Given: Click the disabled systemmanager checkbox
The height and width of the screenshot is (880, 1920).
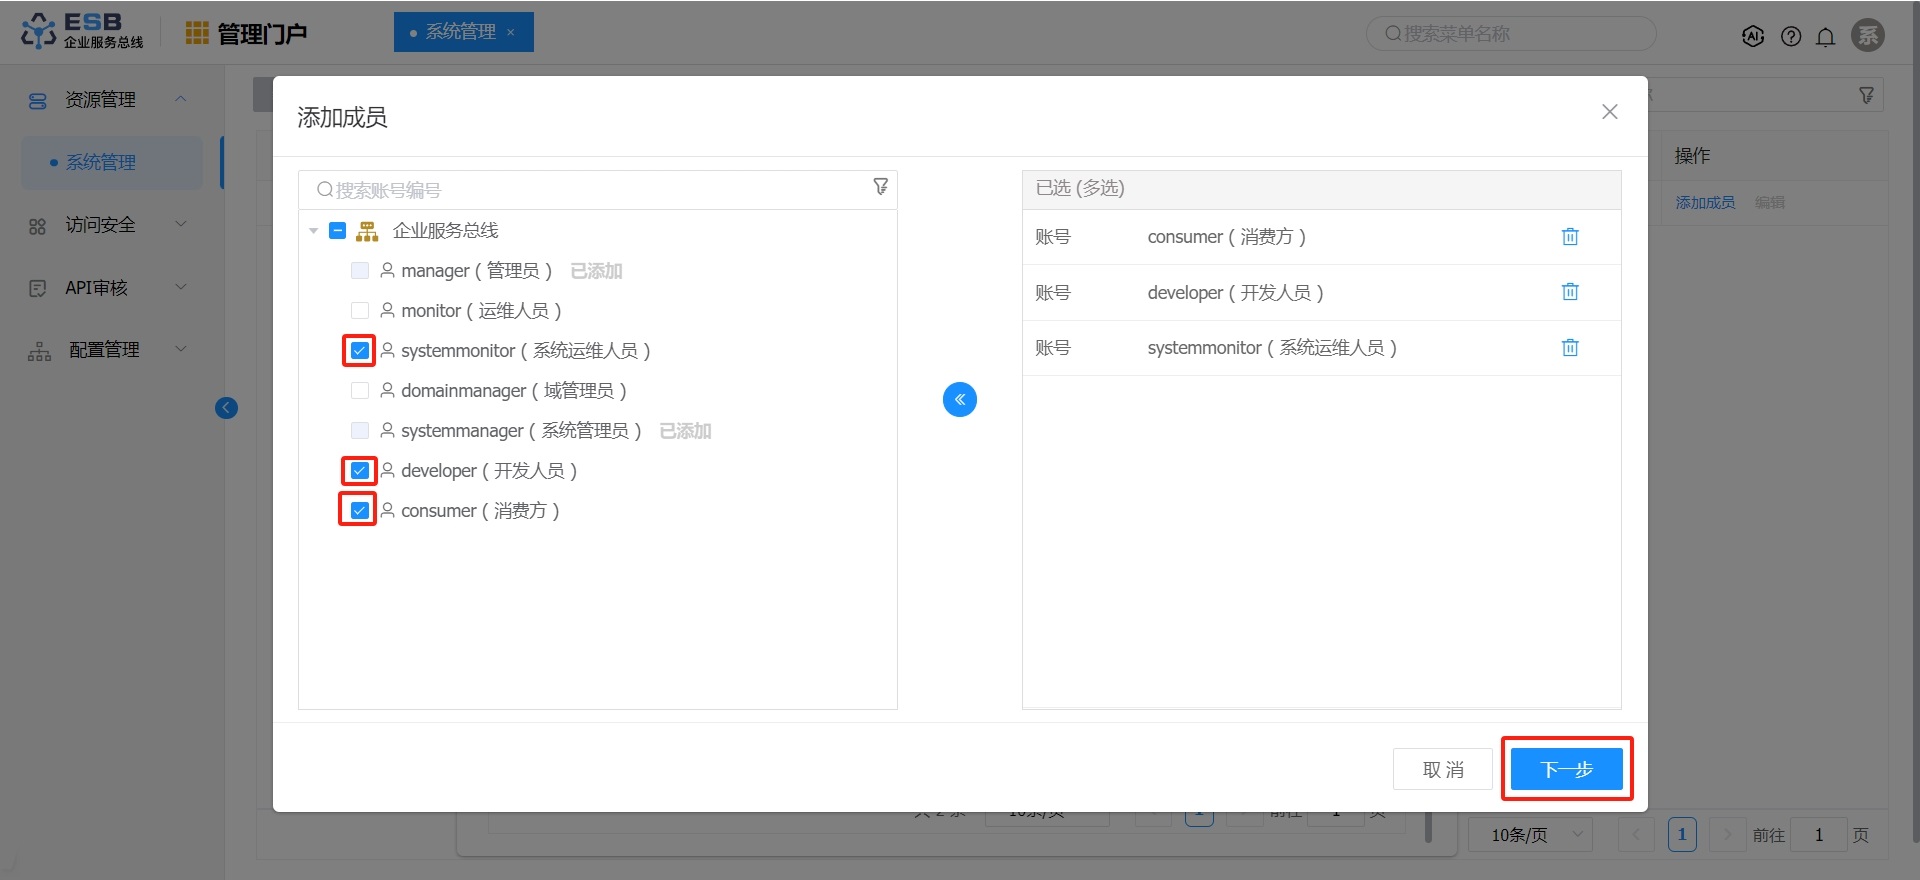Looking at the screenshot, I should click(x=360, y=431).
